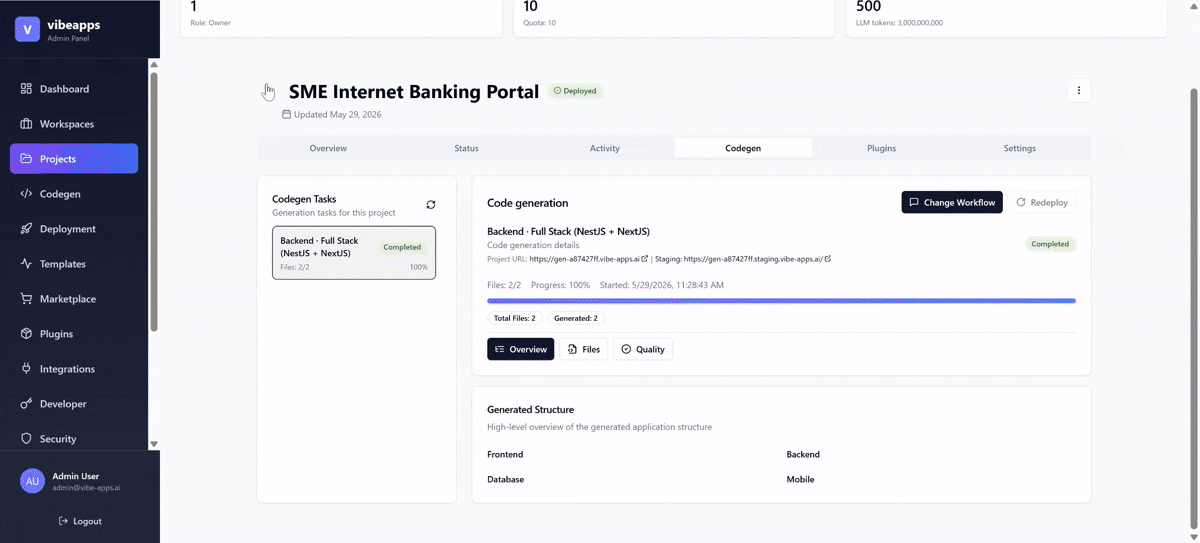Switch to the Status tab
1200x543 pixels.
tap(466, 148)
